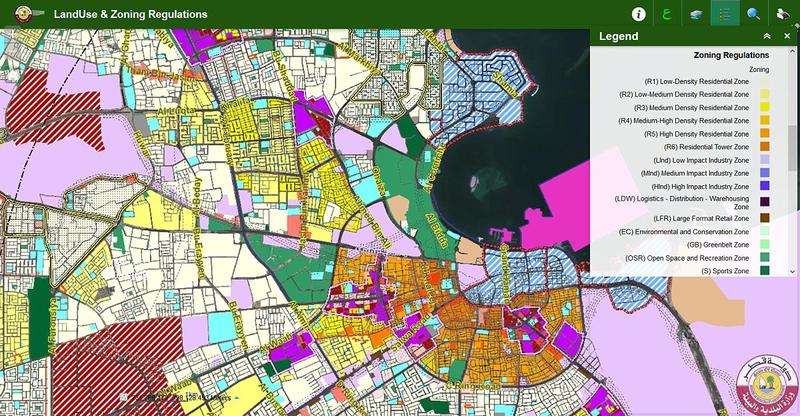The image size is (800, 416).
Task: Close the Legend panel
Action: pos(787,37)
